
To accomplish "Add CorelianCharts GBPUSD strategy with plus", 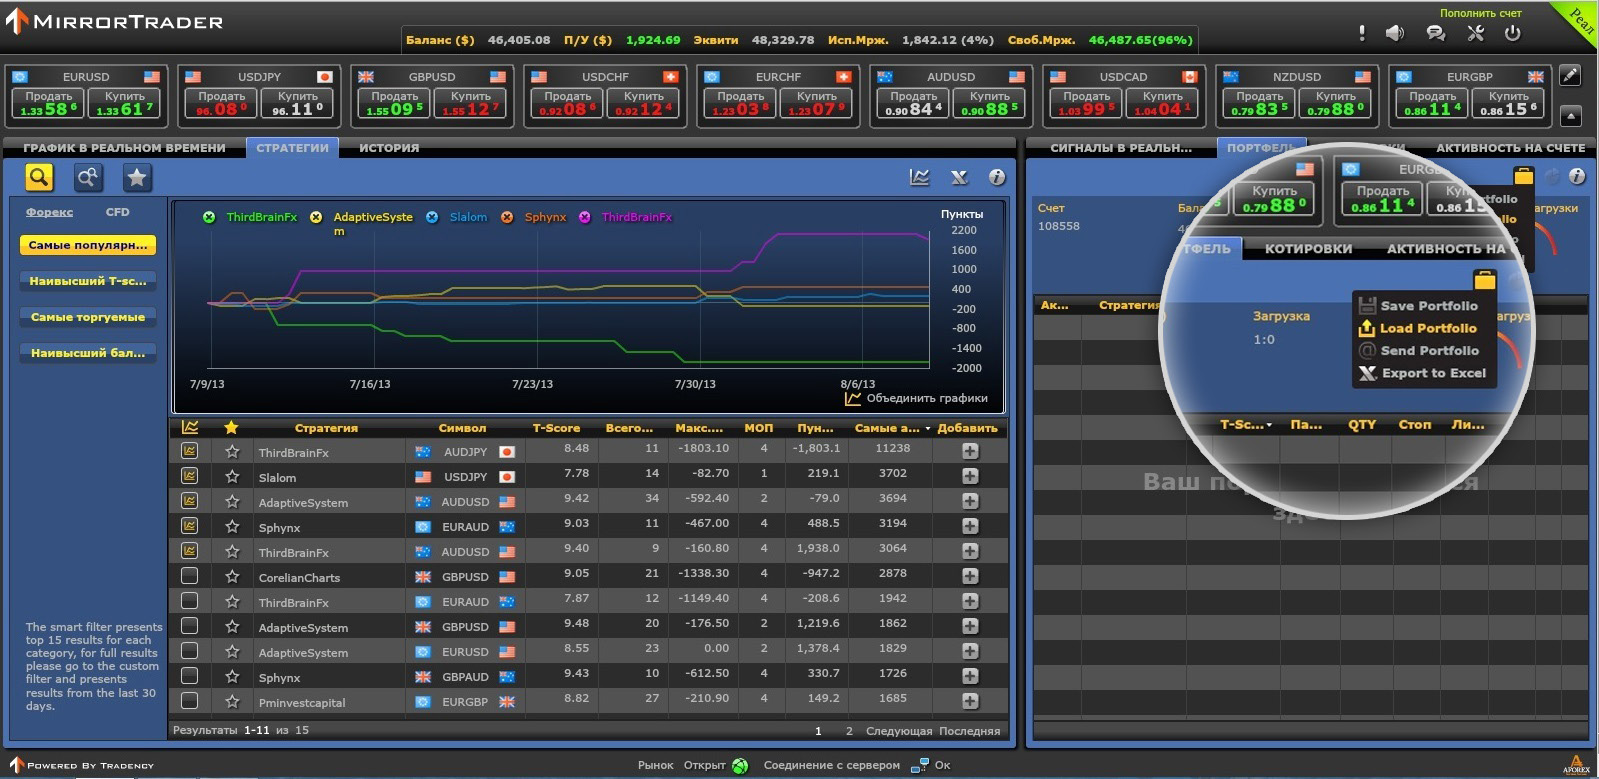I will pyautogui.click(x=970, y=576).
